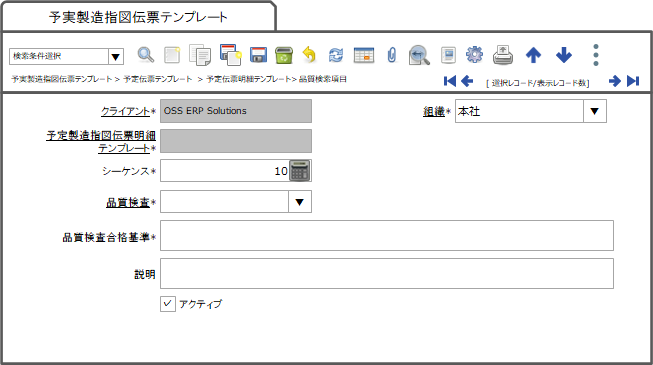Refresh data with the blue circular arrows icon
The width and height of the screenshot is (653, 365).
336,55
